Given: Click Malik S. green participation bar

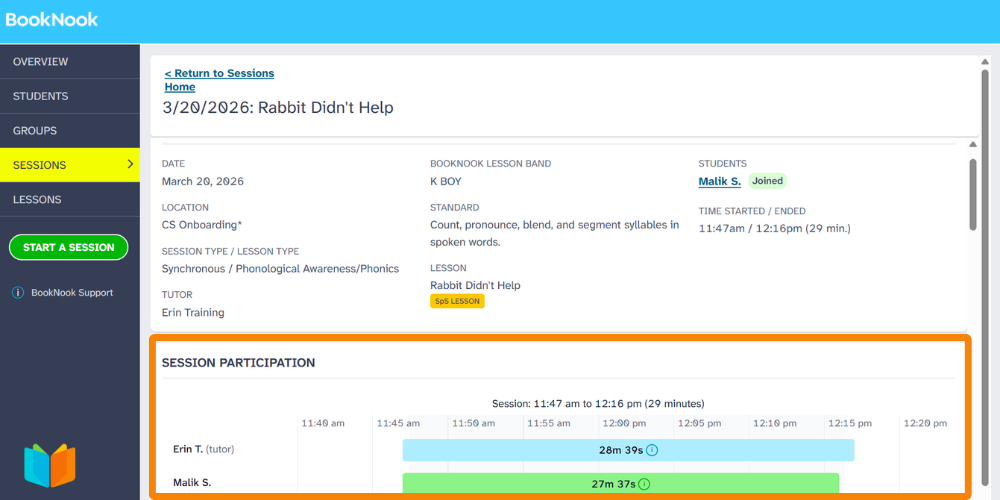Looking at the screenshot, I should click(x=621, y=483).
